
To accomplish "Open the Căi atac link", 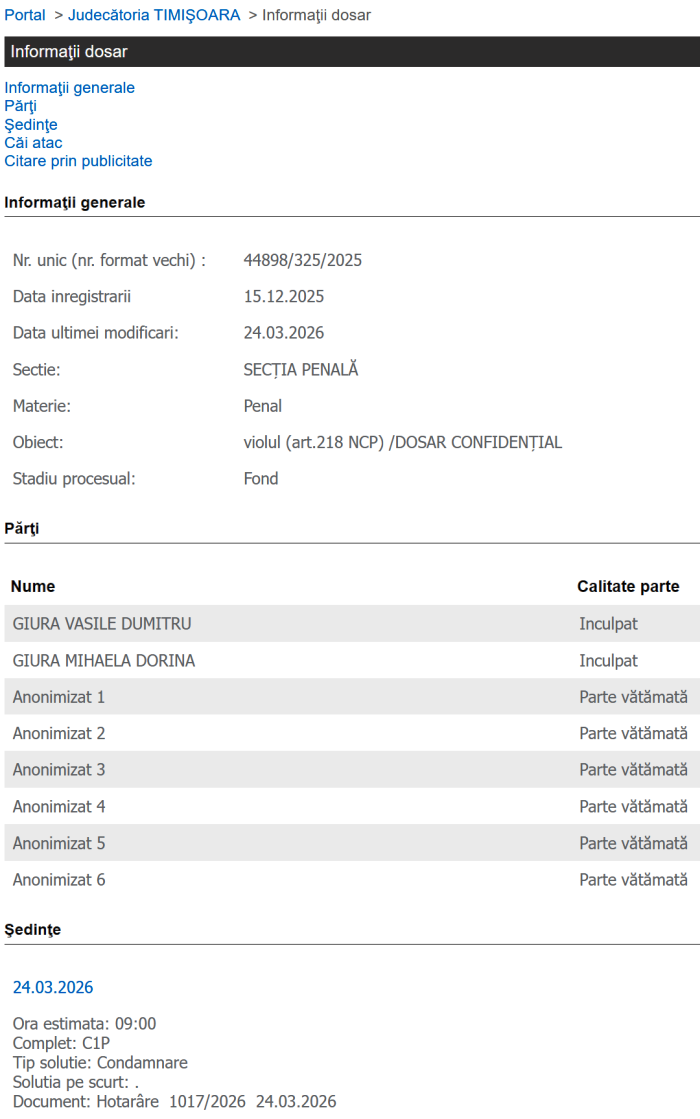I will [x=33, y=143].
